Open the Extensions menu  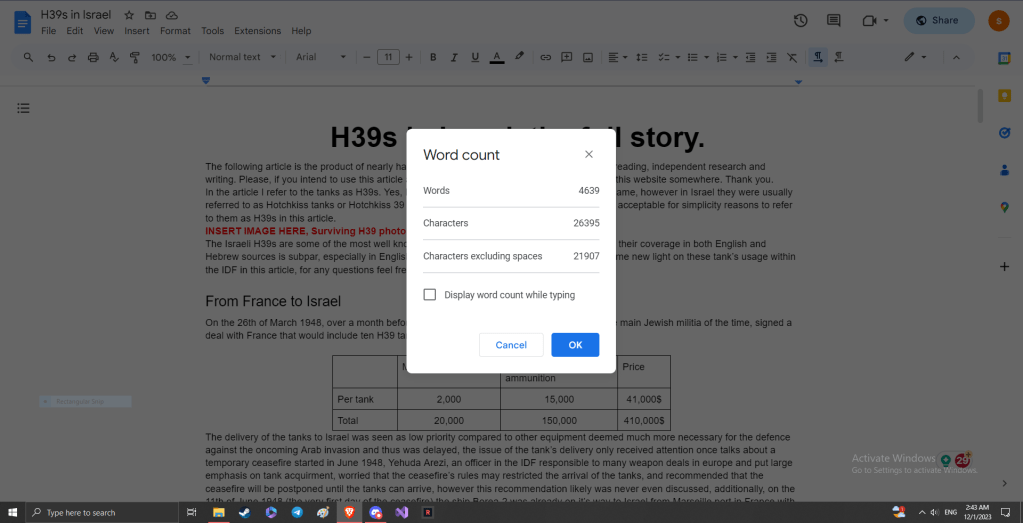coord(257,31)
